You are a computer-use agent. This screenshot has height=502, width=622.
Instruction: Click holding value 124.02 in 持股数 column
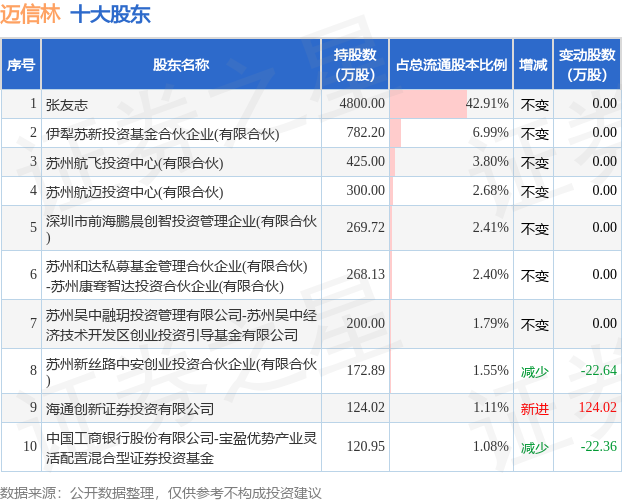365,408
